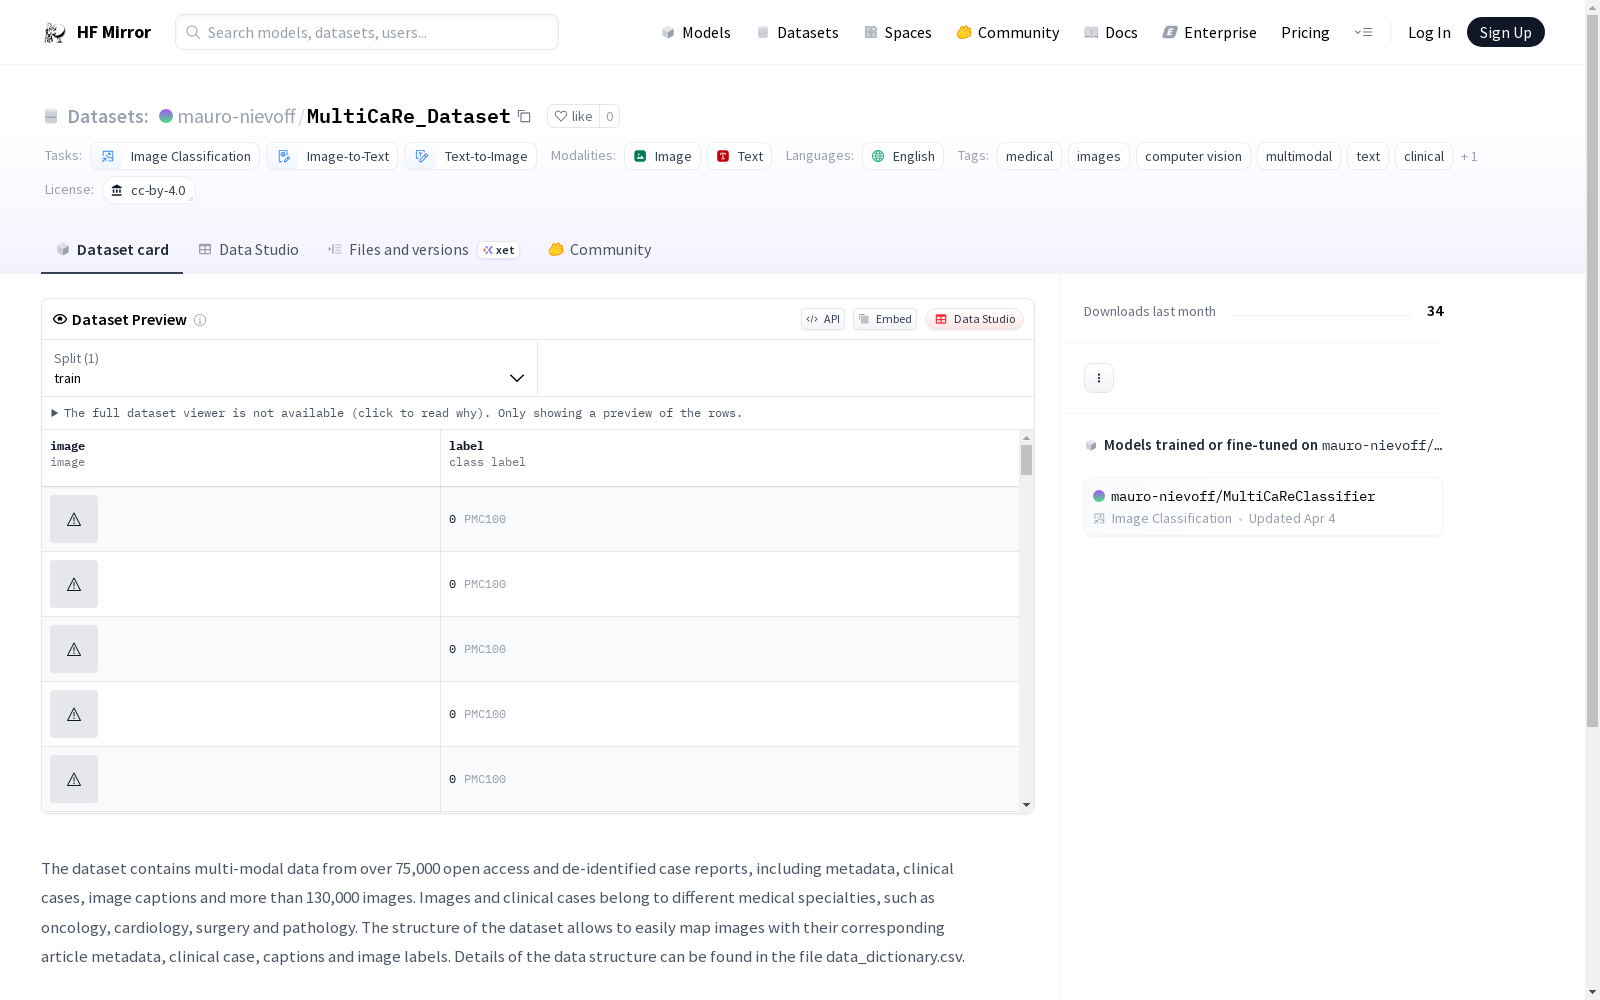Show the additional +1 tags

[1468, 156]
